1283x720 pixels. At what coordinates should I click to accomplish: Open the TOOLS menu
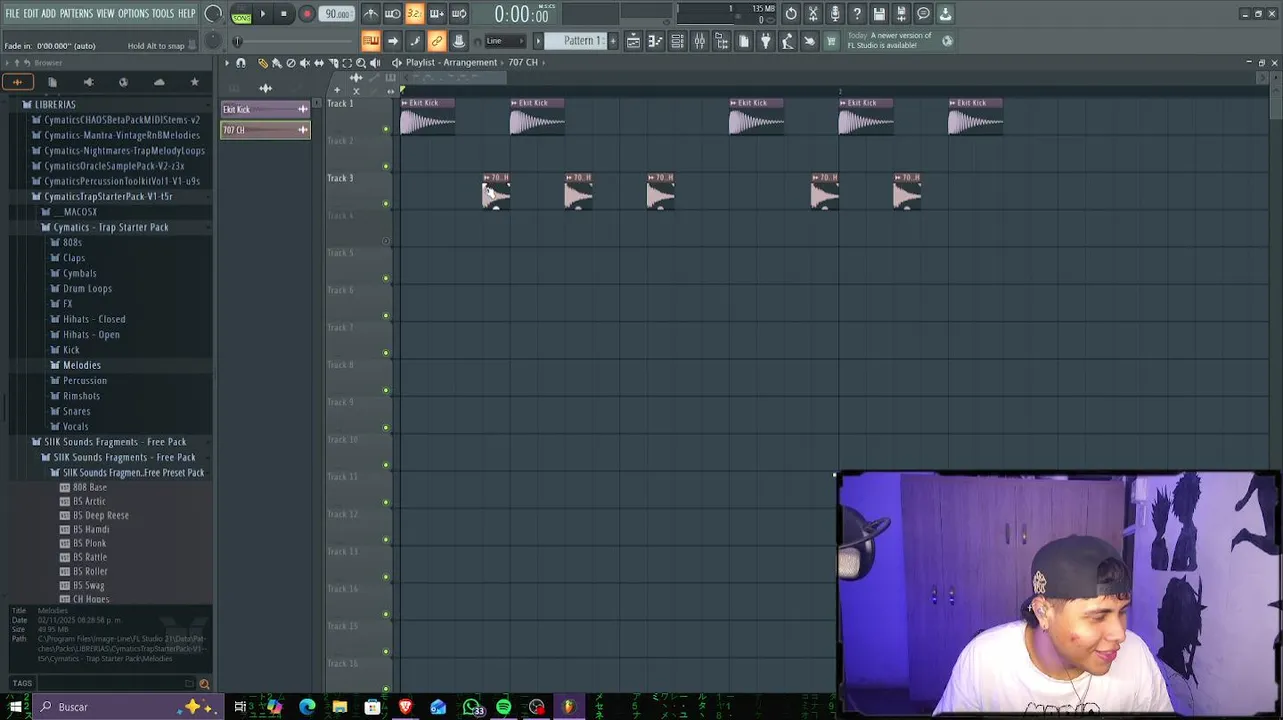tap(163, 14)
